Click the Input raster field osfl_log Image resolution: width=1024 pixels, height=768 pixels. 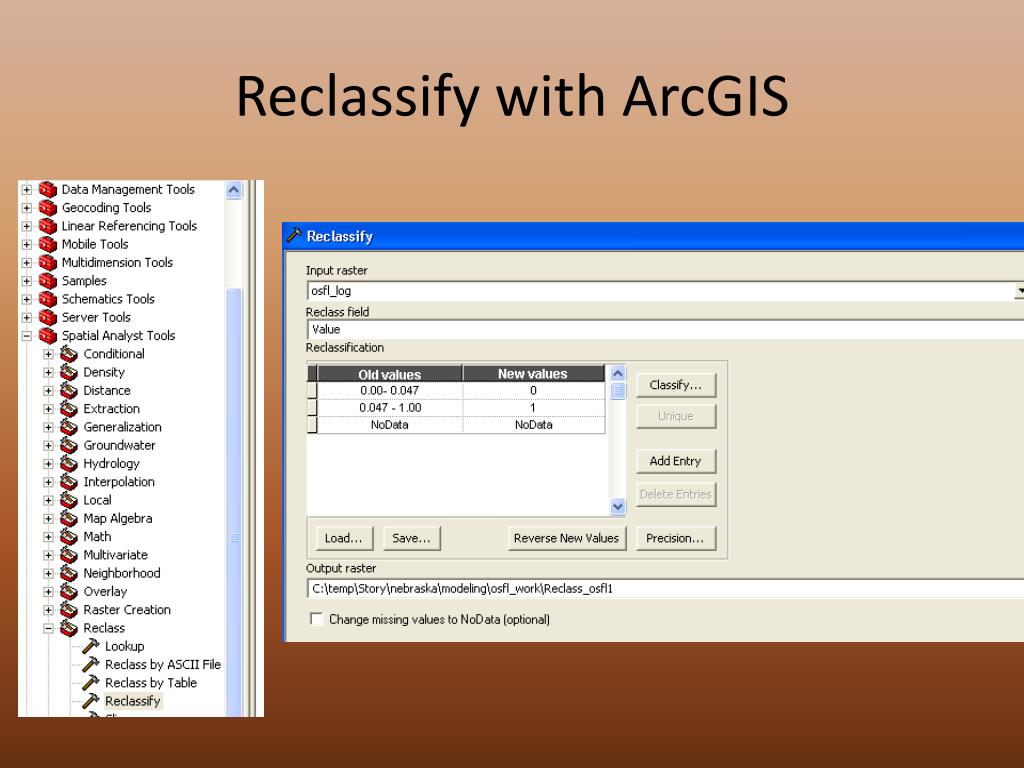click(660, 291)
